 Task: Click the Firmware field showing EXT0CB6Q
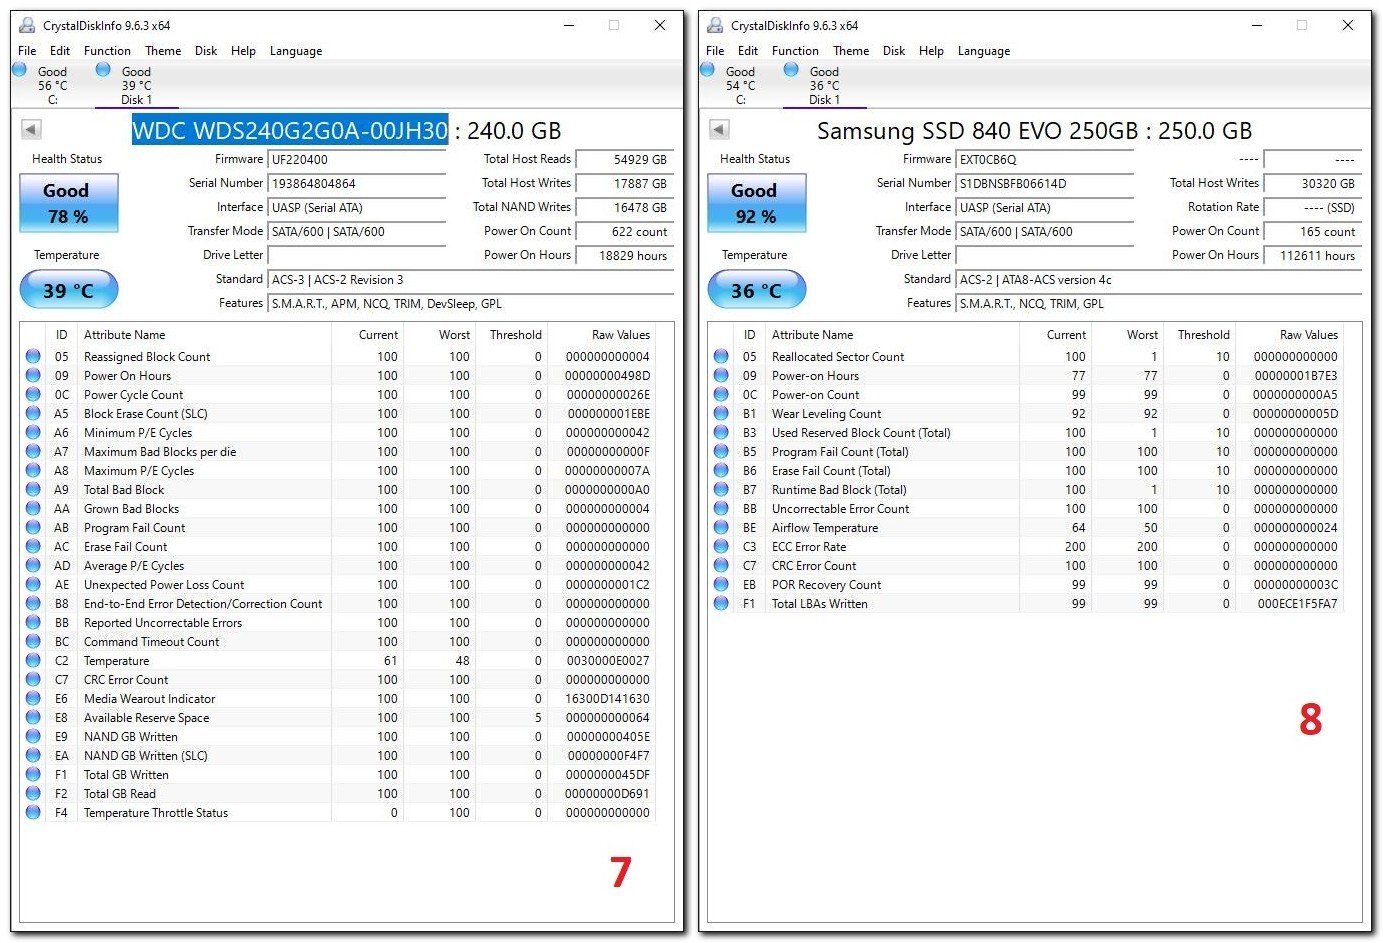click(x=1045, y=160)
